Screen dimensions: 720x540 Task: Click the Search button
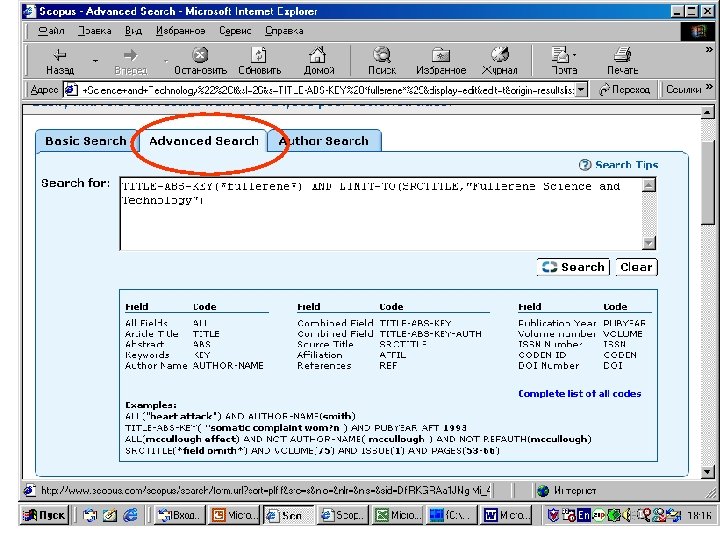(x=573, y=267)
